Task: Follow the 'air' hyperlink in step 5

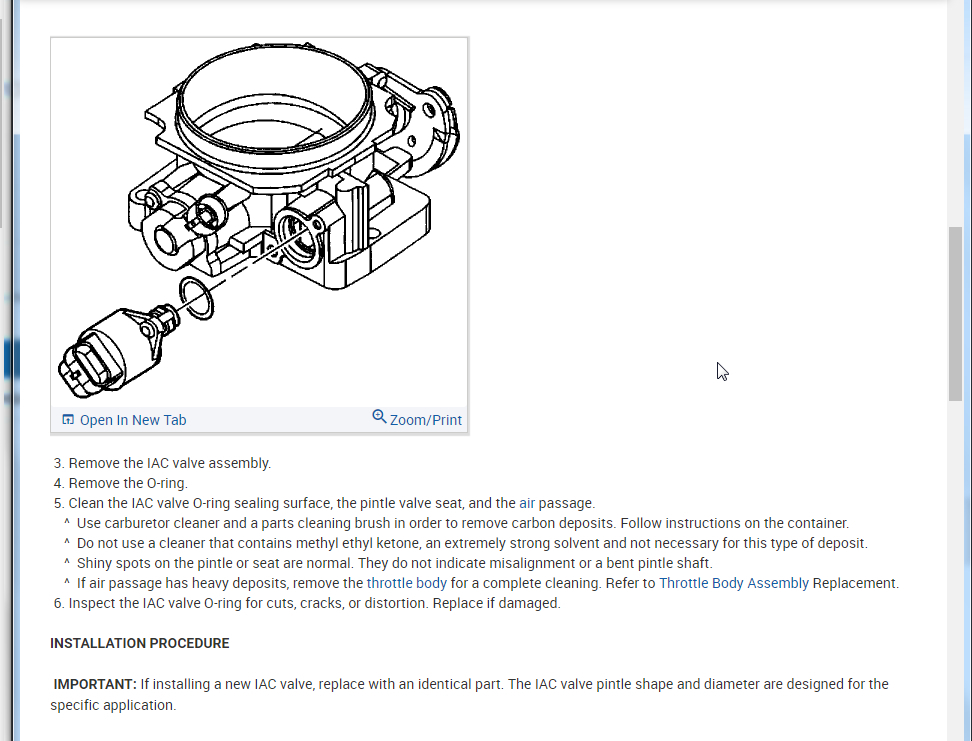Action: point(527,503)
